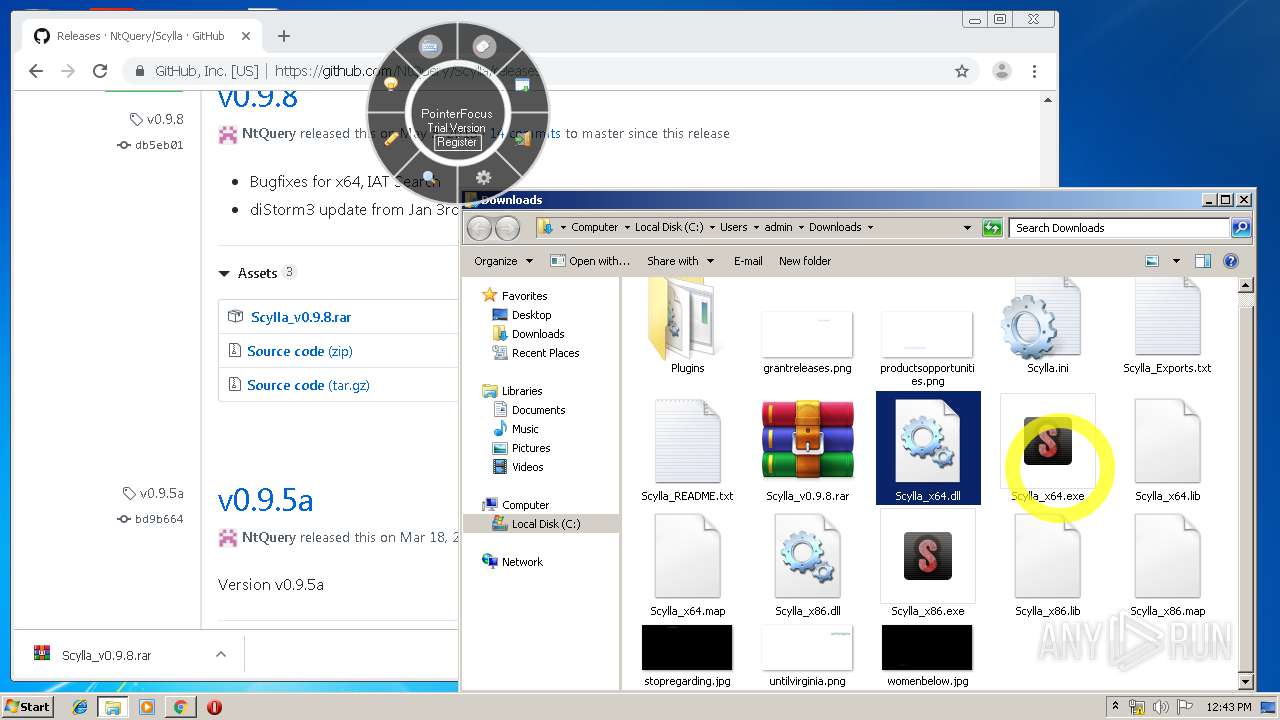Open the v0.9.5a release title

coord(265,500)
